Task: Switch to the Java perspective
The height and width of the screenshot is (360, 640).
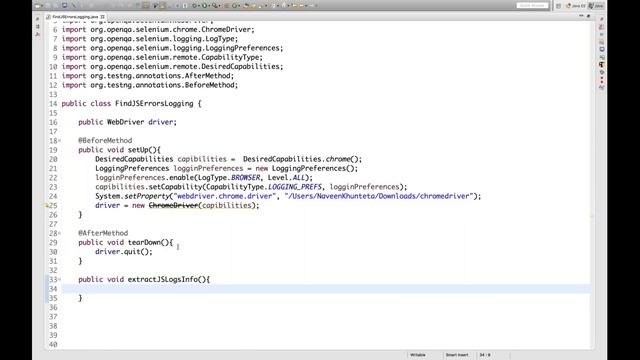Action: tap(596, 6)
